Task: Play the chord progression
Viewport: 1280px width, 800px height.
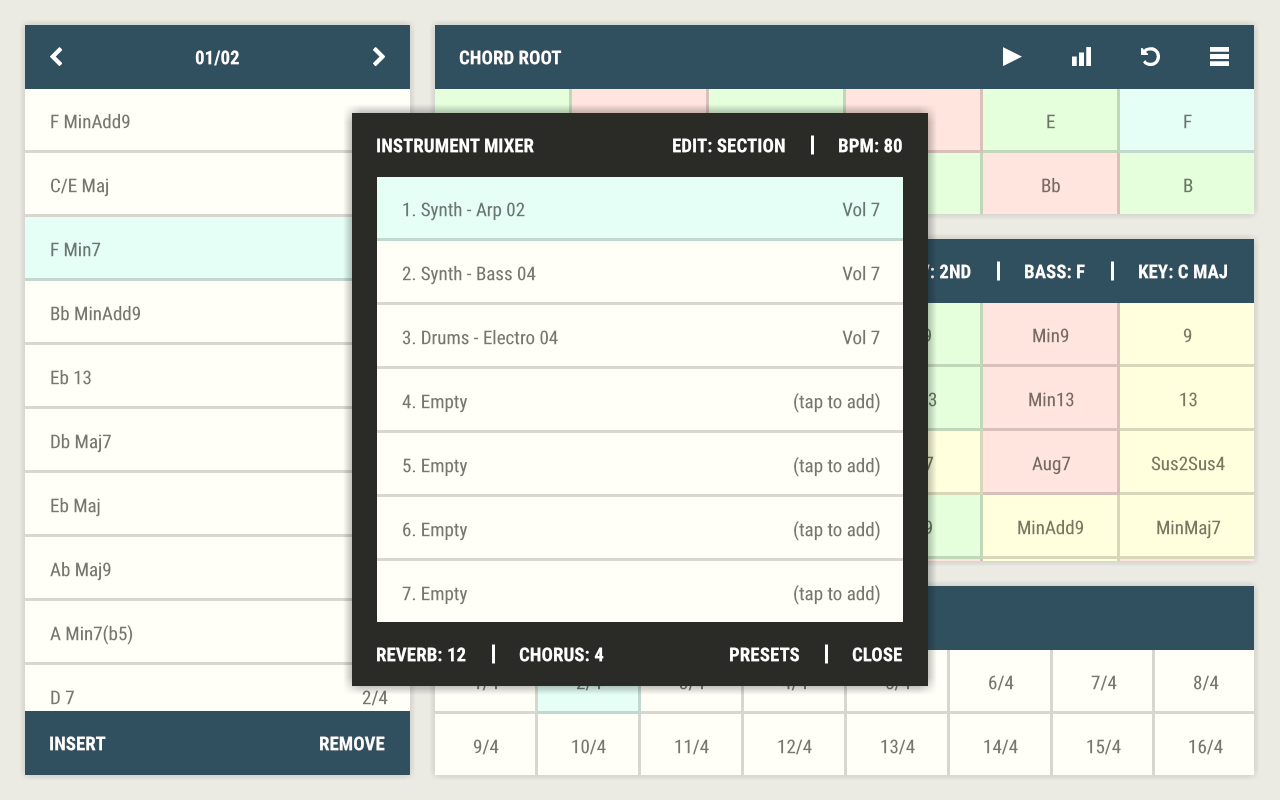Action: pos(1012,57)
